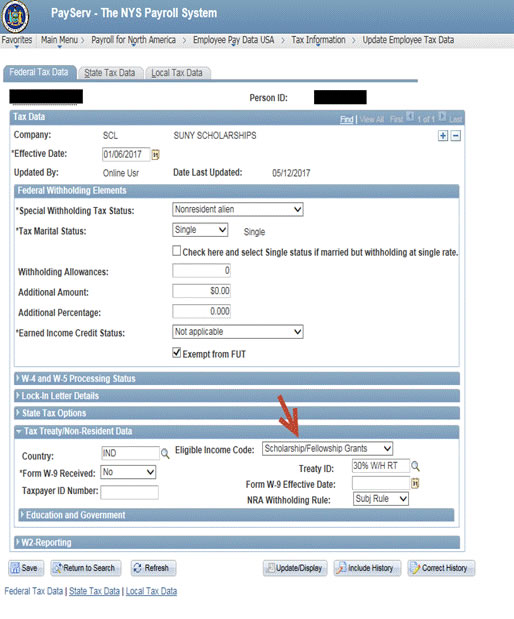
Task: Open NRA Withholding Rule dropdown
Action: point(381,499)
